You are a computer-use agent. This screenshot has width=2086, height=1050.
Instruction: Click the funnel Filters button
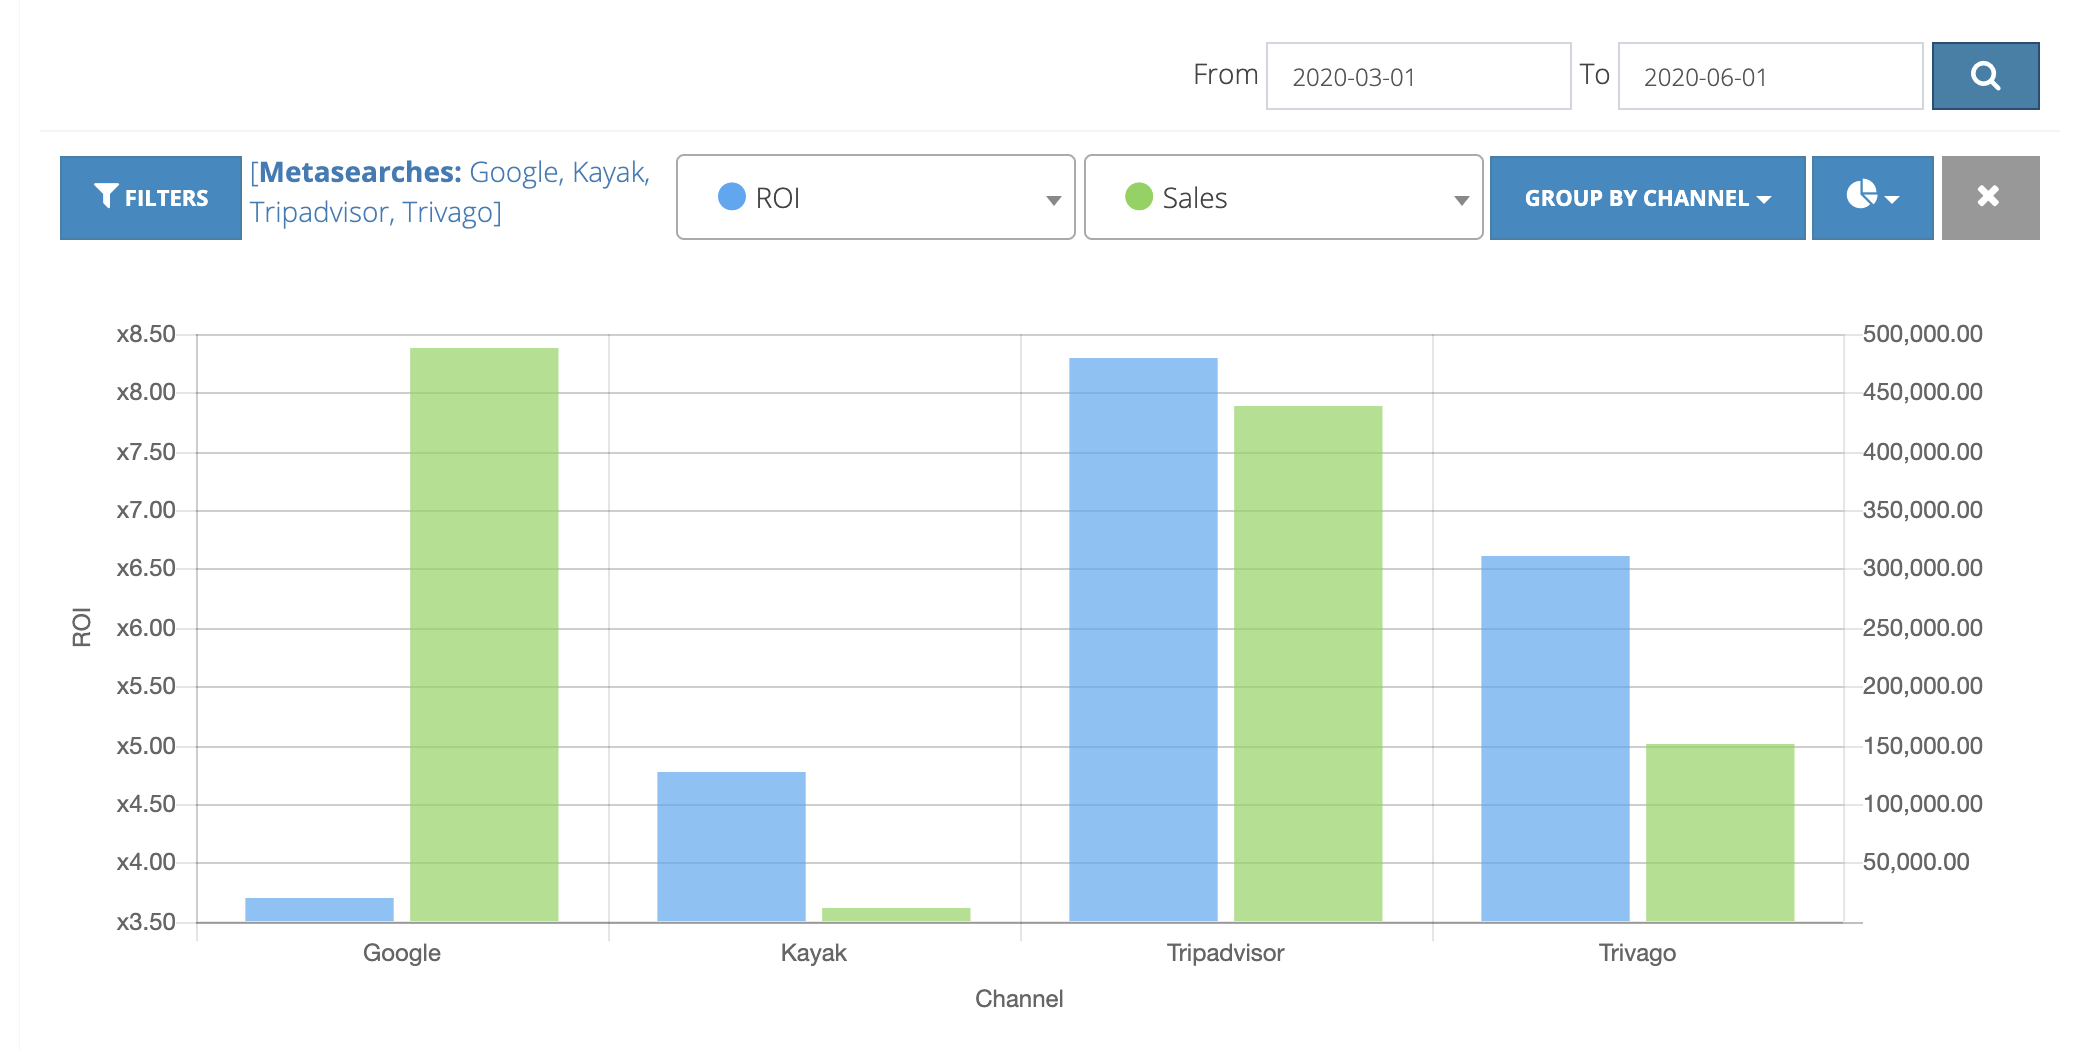(151, 197)
